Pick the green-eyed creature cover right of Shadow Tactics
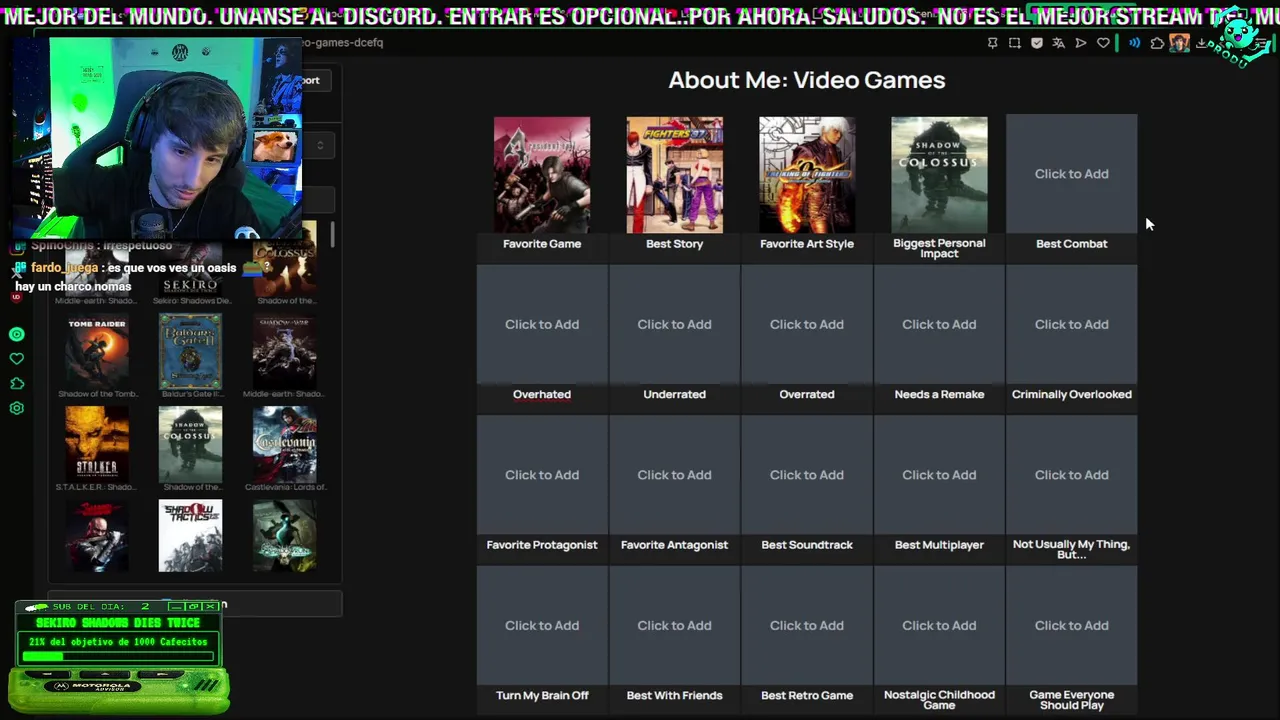Viewport: 1280px width, 720px height. (x=285, y=536)
